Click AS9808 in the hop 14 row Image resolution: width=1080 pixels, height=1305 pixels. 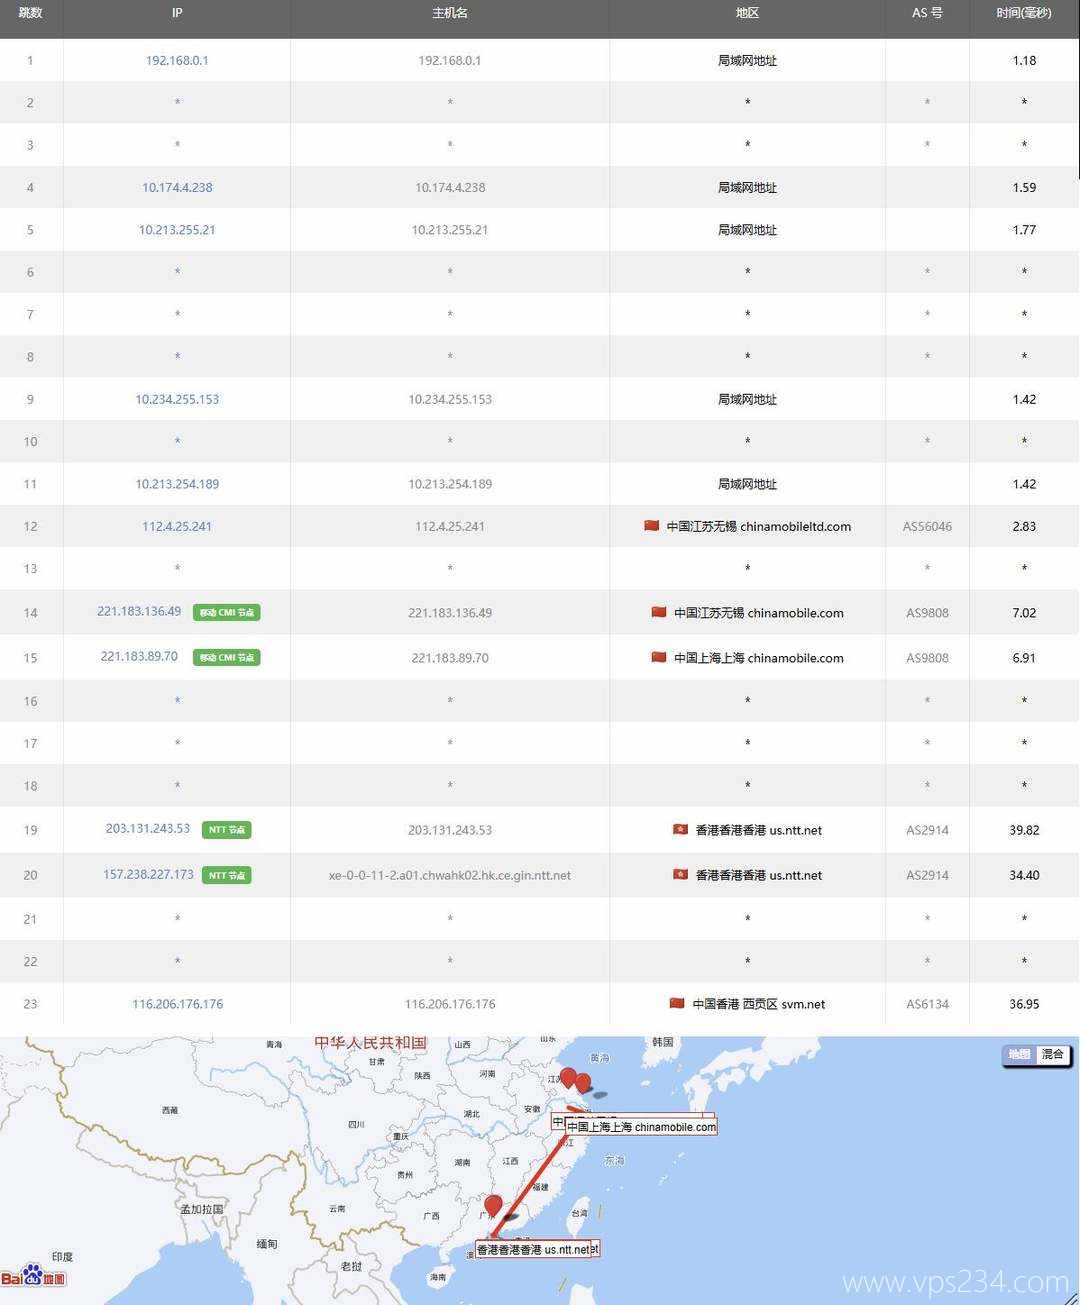click(927, 613)
